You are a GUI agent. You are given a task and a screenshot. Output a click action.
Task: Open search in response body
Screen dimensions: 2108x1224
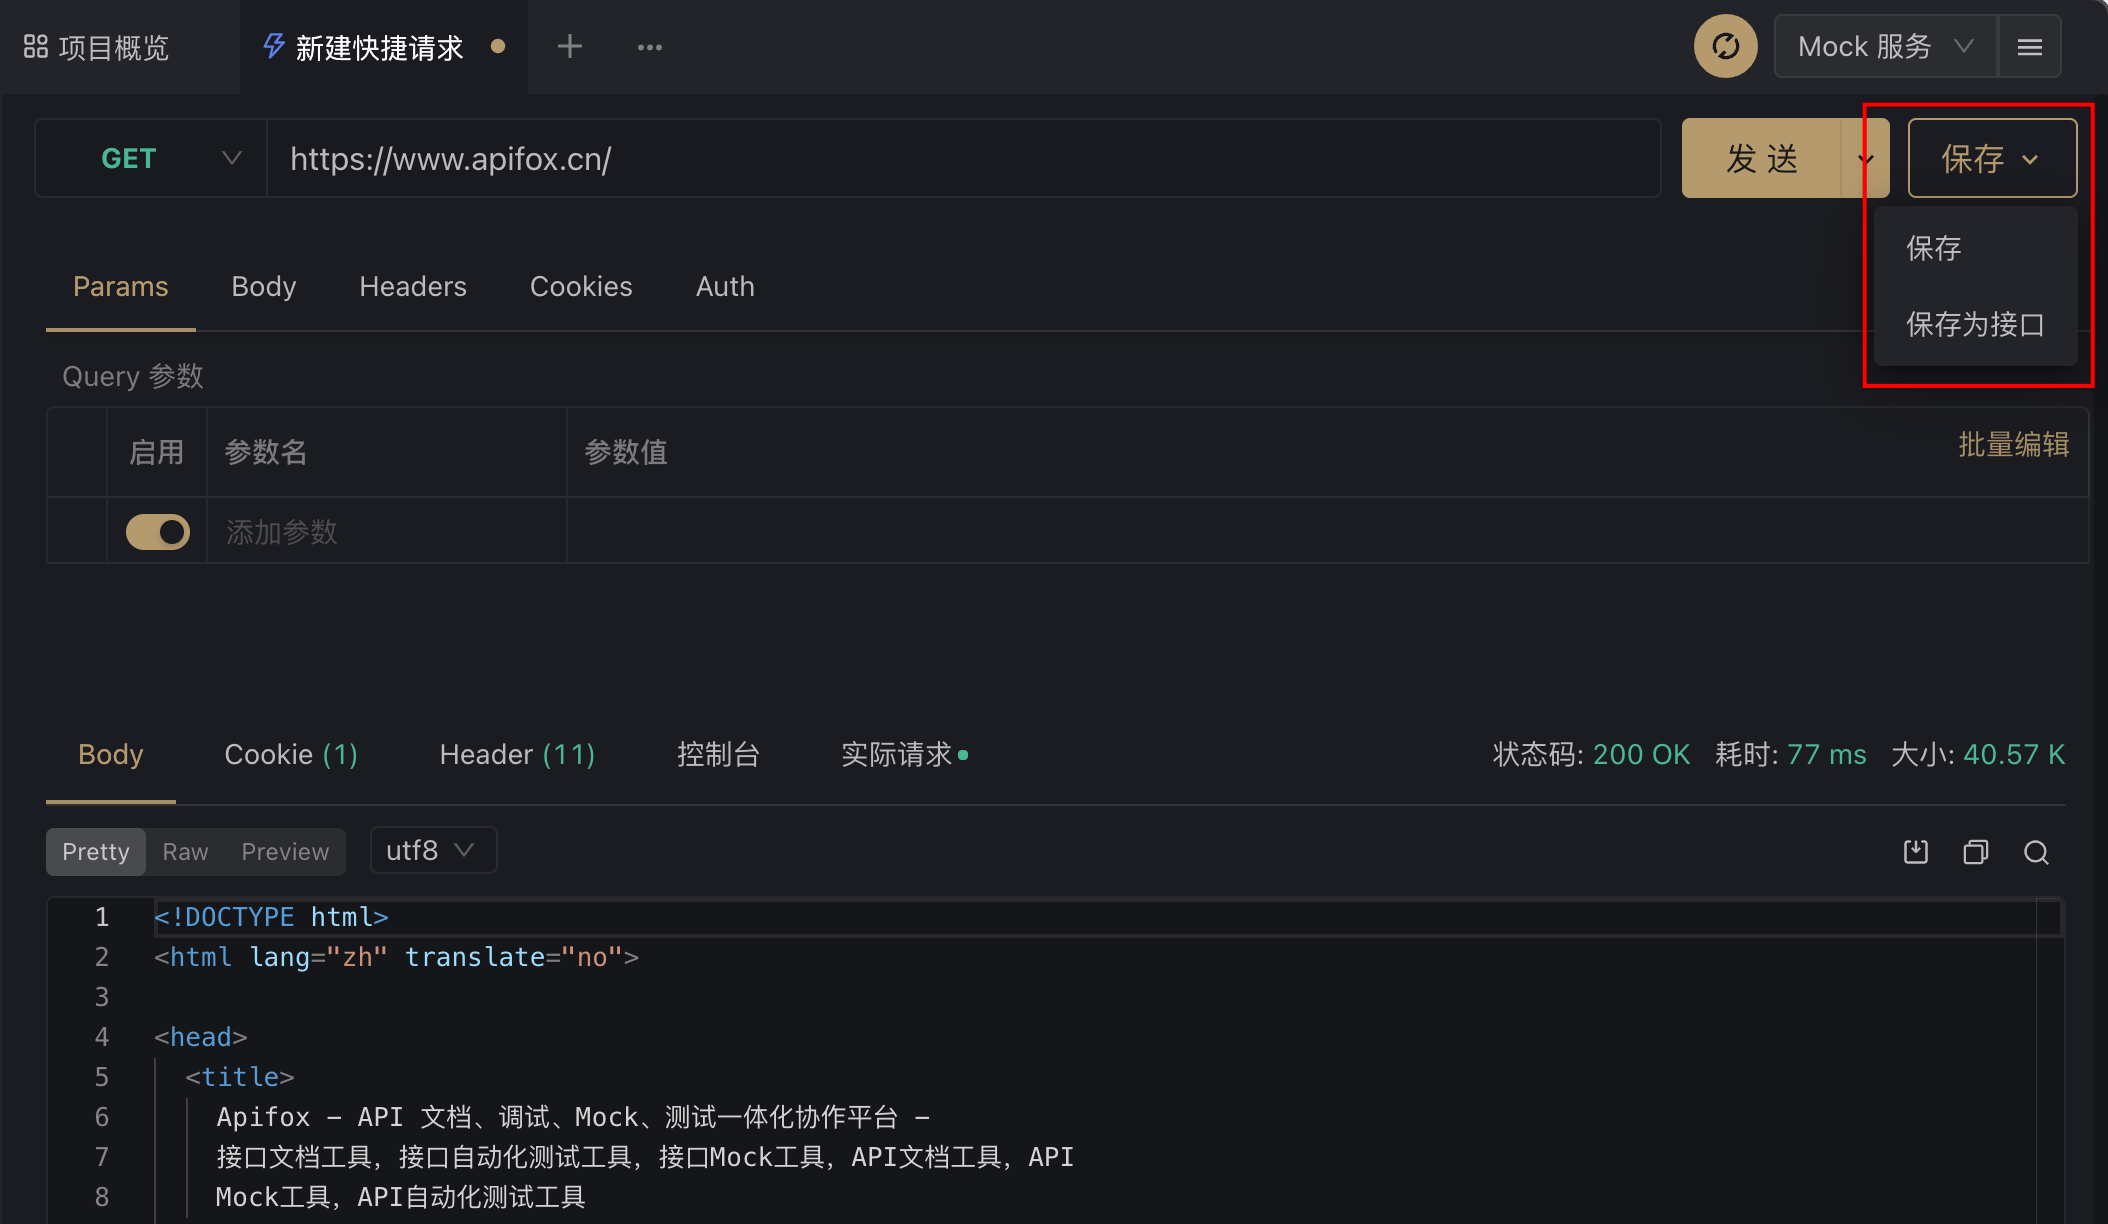coord(2036,852)
